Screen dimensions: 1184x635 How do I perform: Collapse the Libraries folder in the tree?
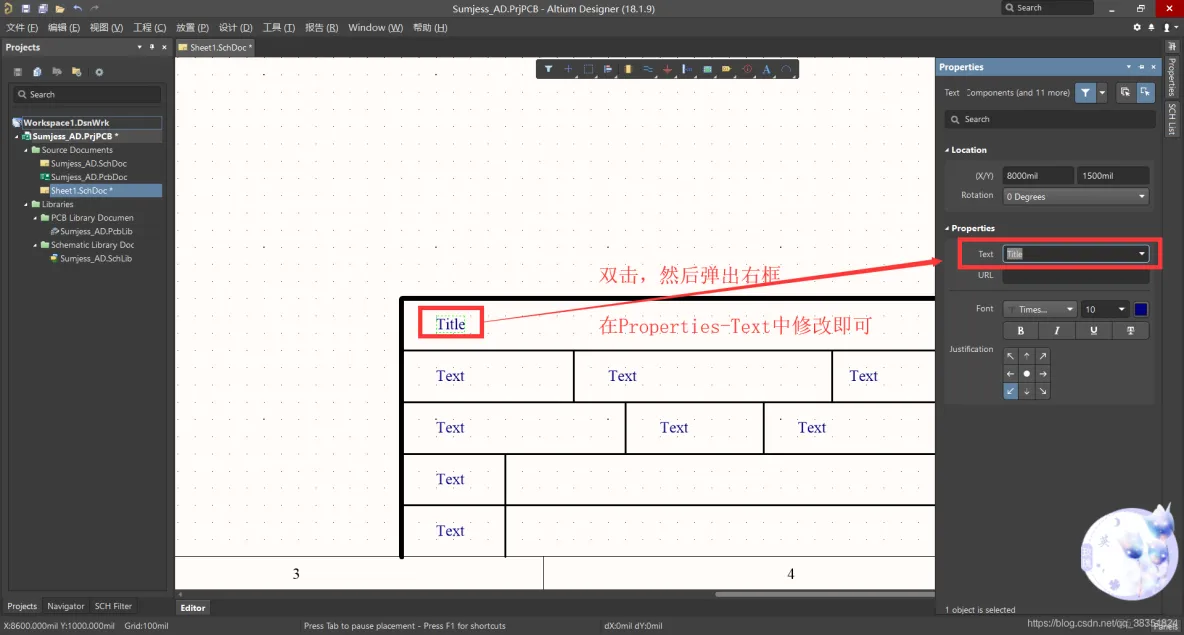pyautogui.click(x=26, y=205)
